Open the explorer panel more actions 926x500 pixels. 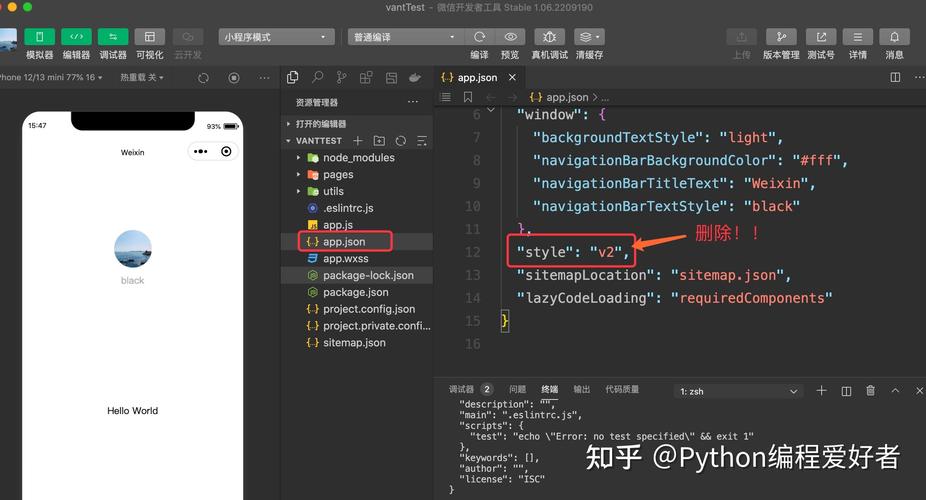(413, 102)
